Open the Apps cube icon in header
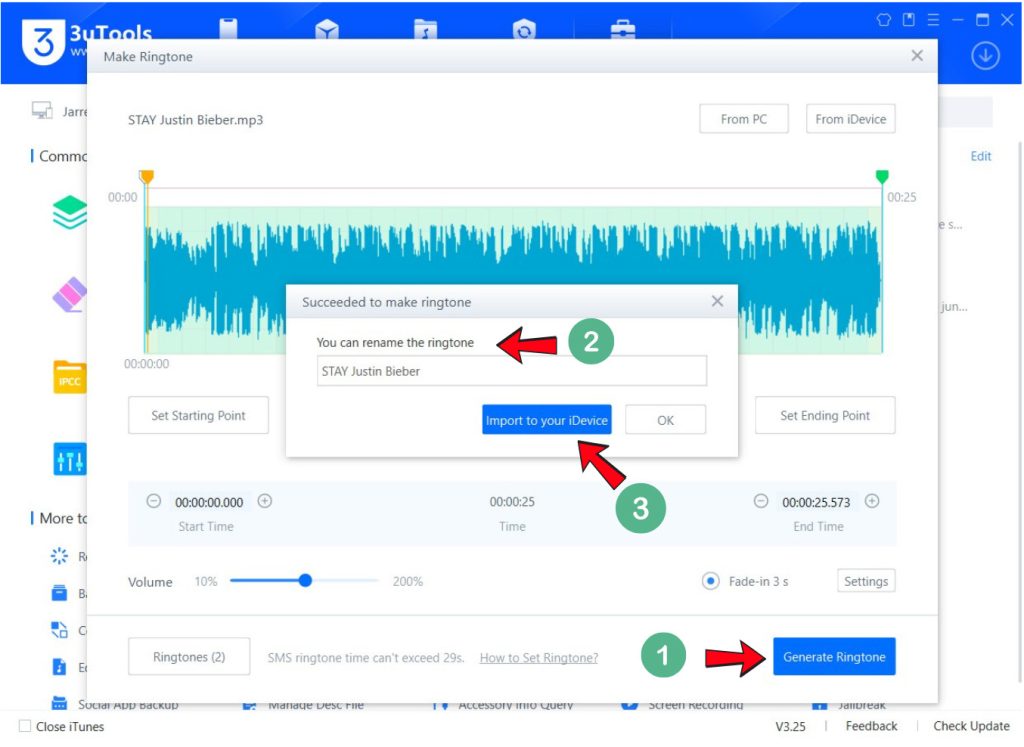The height and width of the screenshot is (747, 1024). (327, 29)
